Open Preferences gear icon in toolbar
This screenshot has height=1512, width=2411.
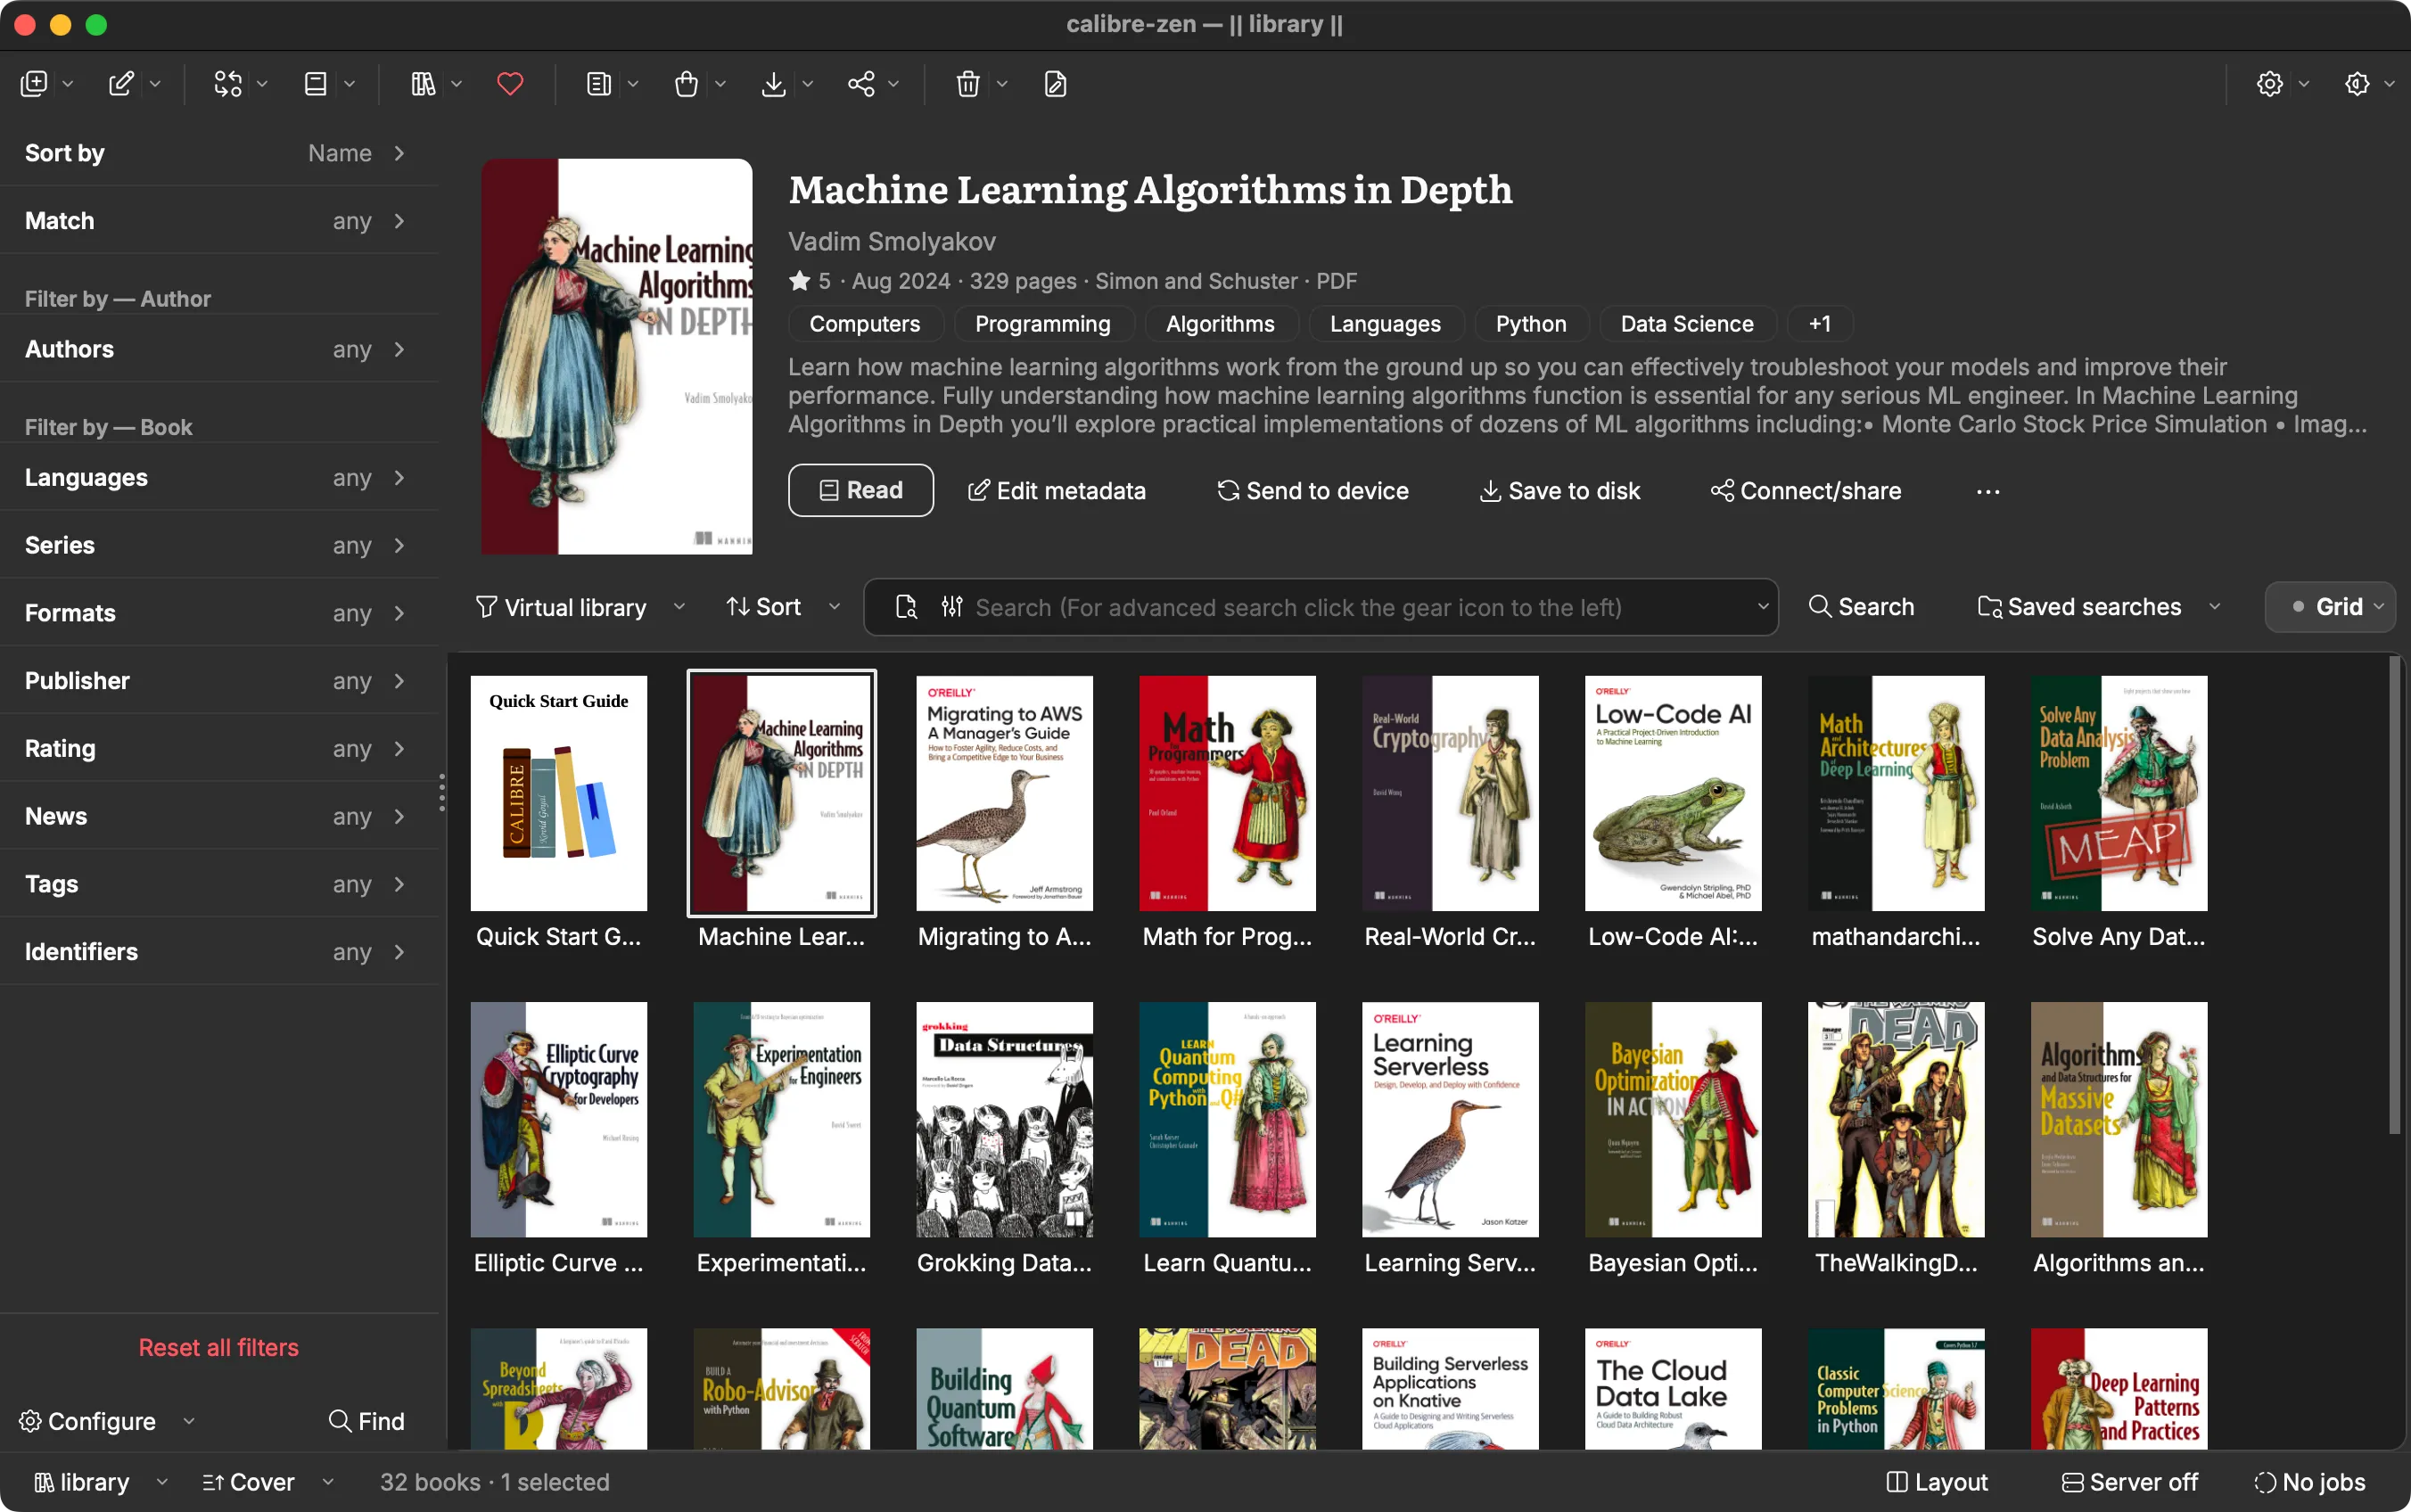coord(2270,84)
